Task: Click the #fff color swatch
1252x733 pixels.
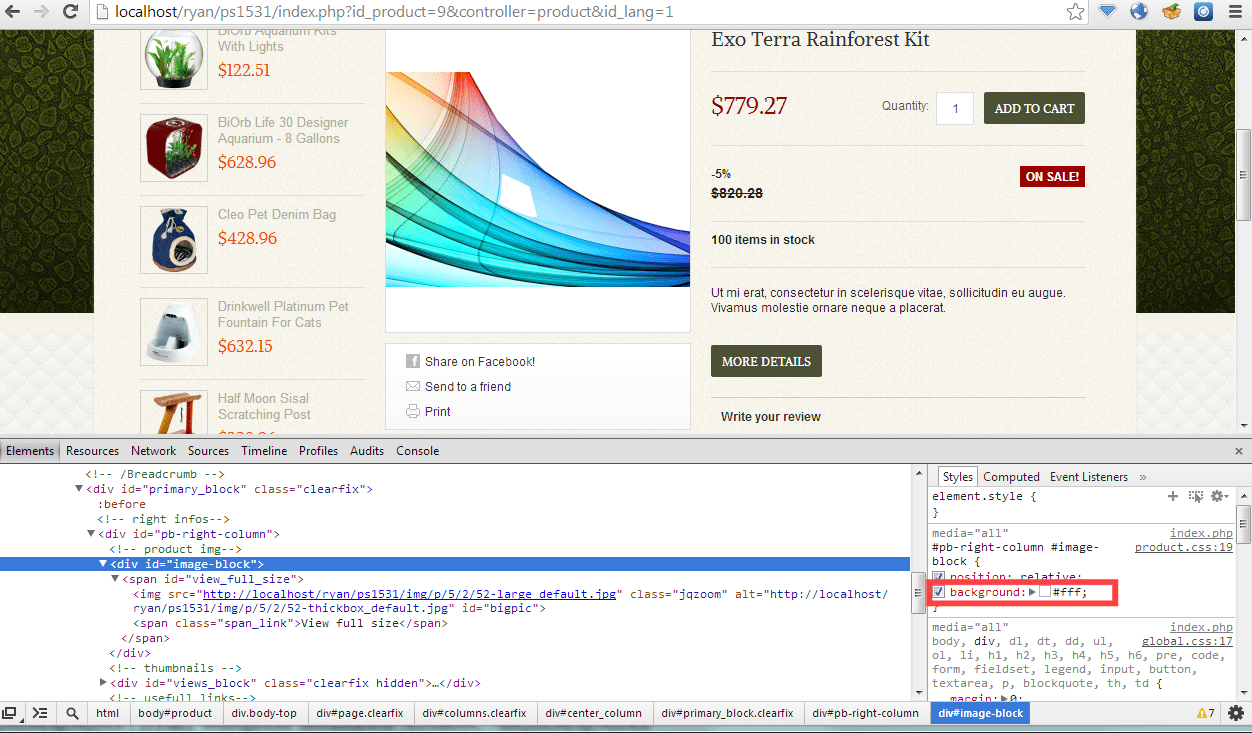Action: (1045, 593)
